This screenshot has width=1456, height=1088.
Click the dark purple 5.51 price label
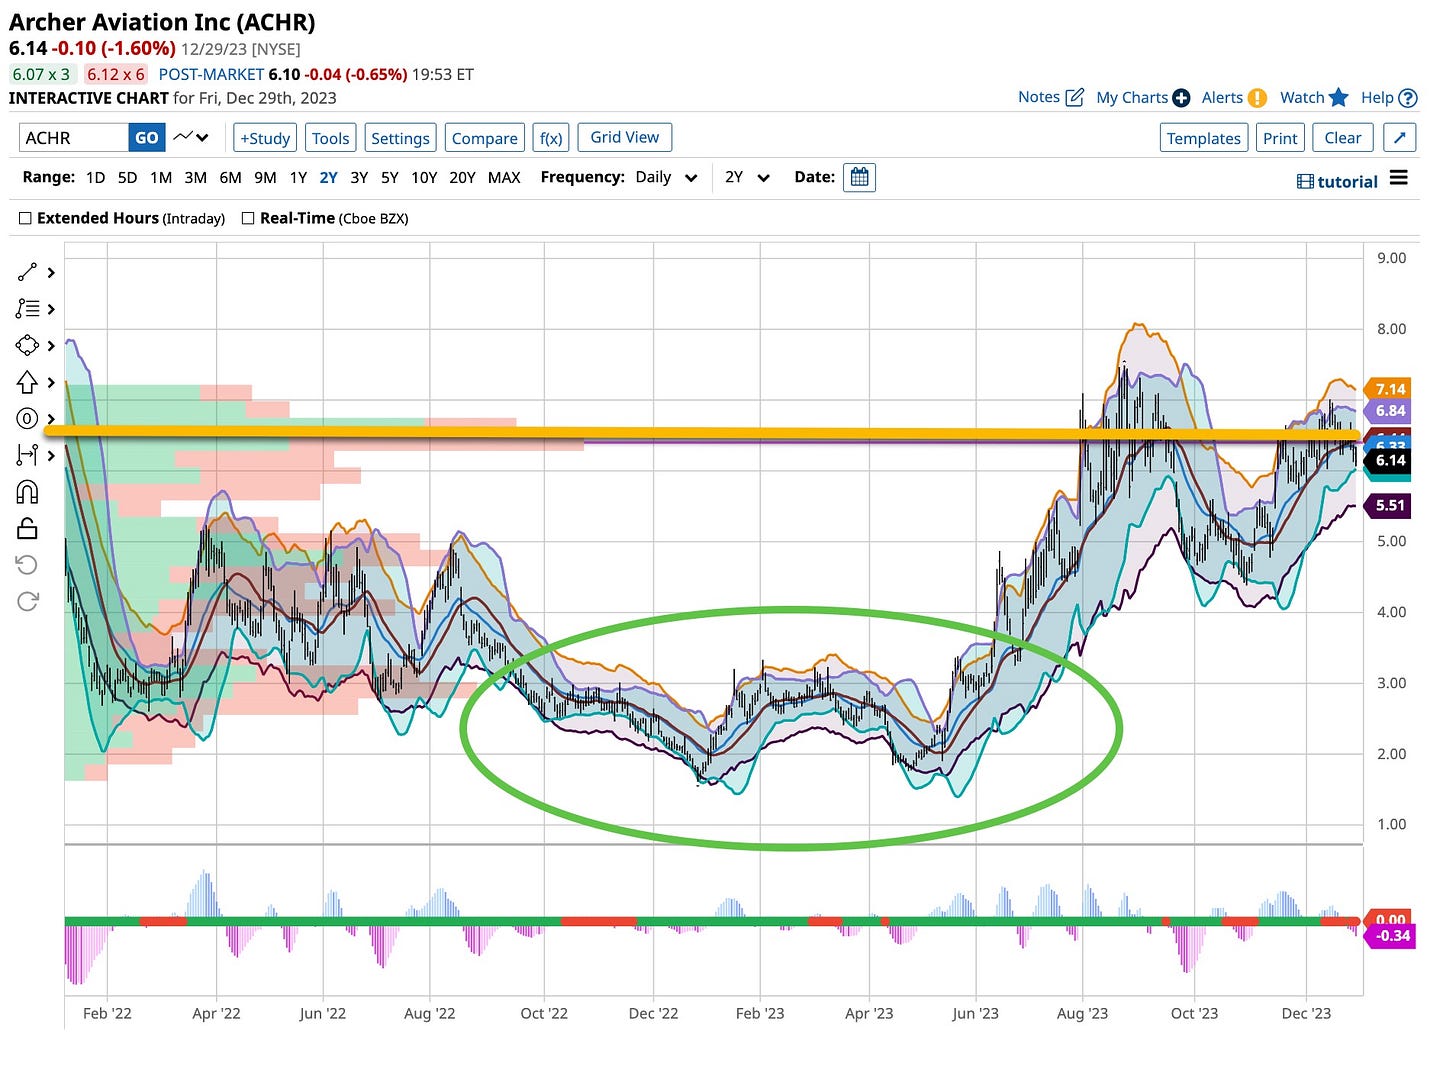(1389, 505)
